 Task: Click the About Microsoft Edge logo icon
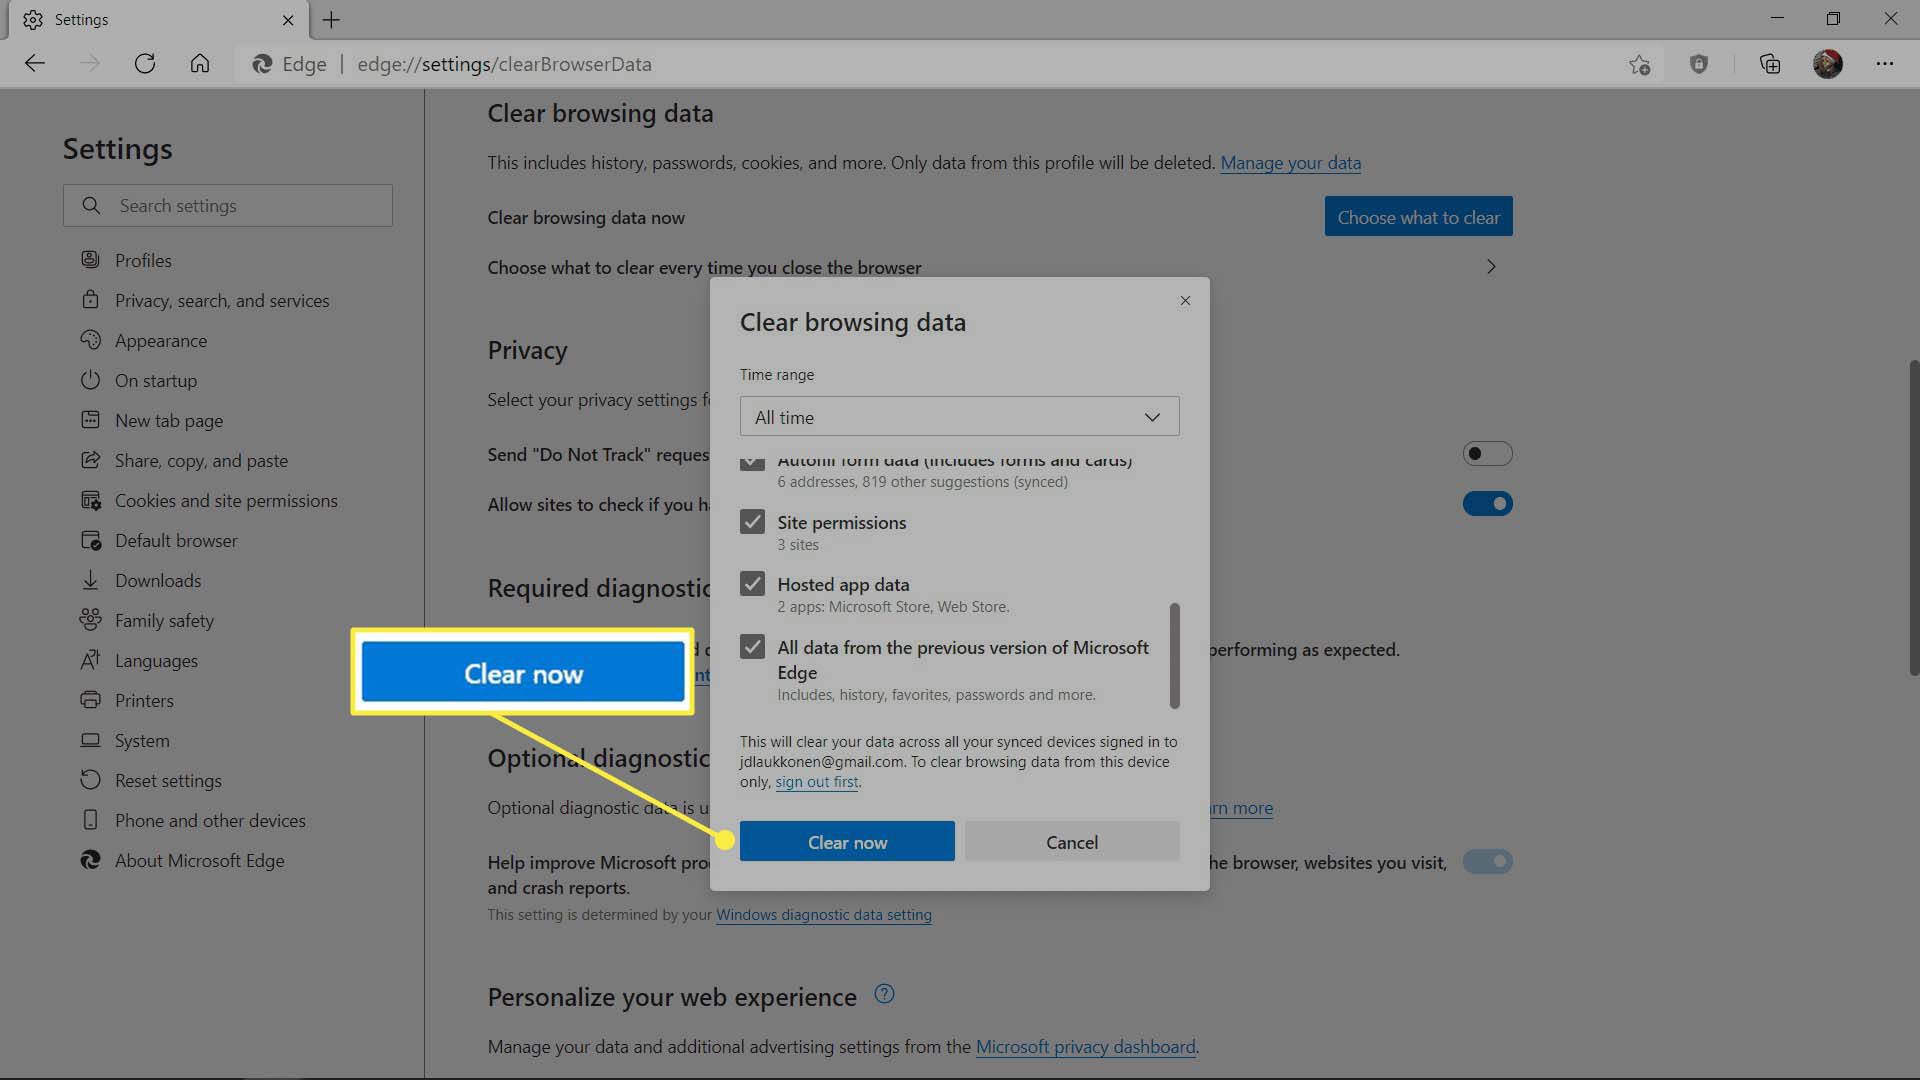(90, 860)
